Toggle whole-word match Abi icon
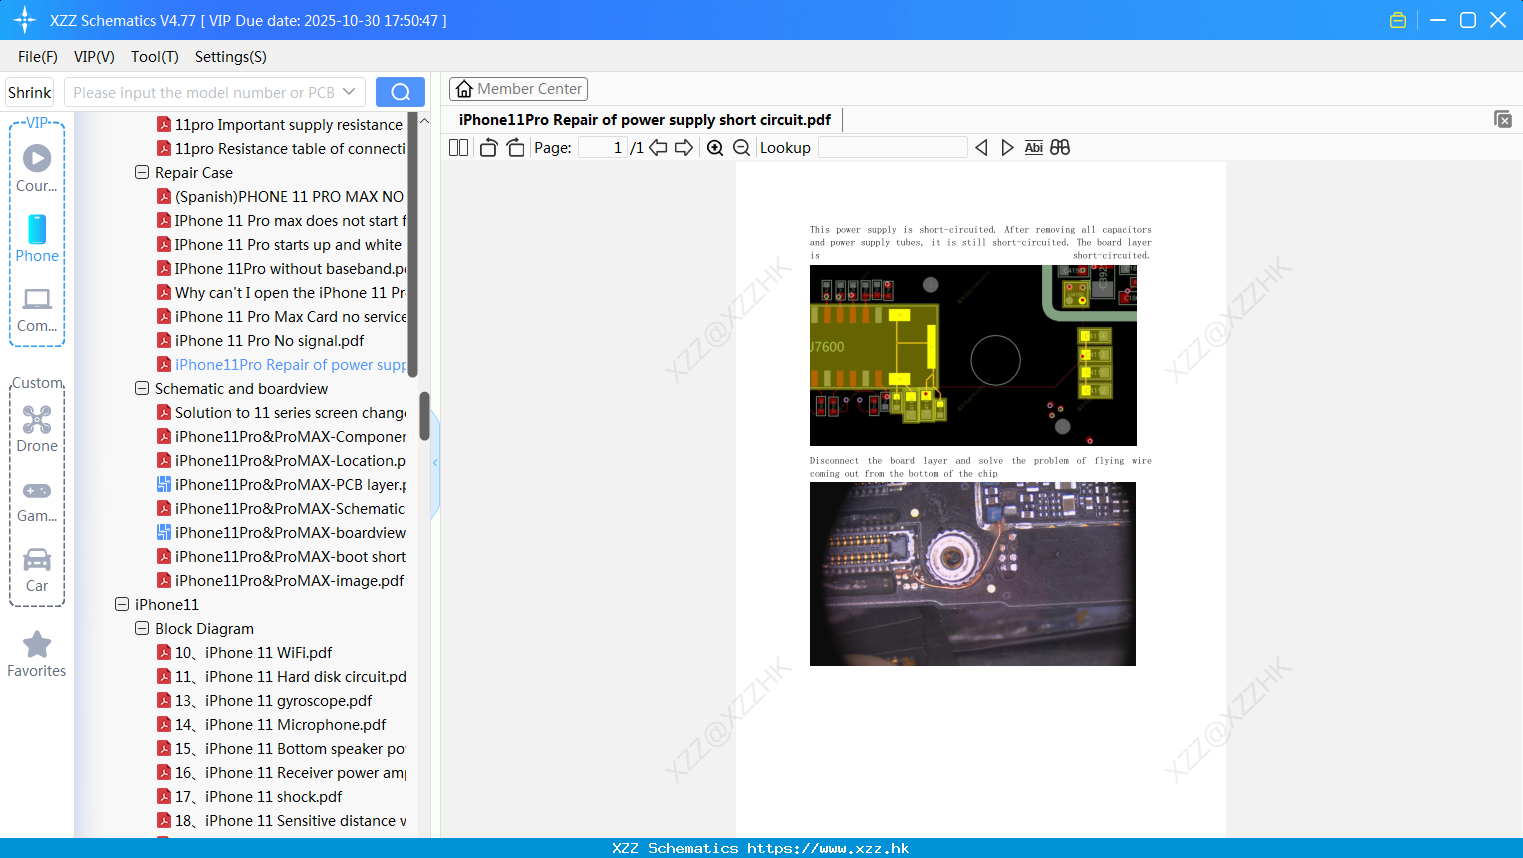Screen dimensions: 1523x858 click(x=1034, y=147)
